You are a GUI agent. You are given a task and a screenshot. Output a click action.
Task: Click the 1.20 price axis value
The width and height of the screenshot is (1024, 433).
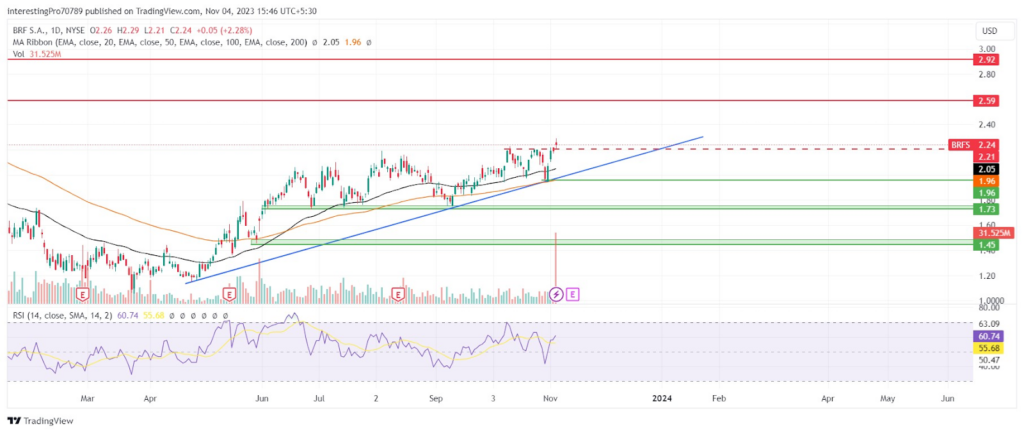click(987, 276)
